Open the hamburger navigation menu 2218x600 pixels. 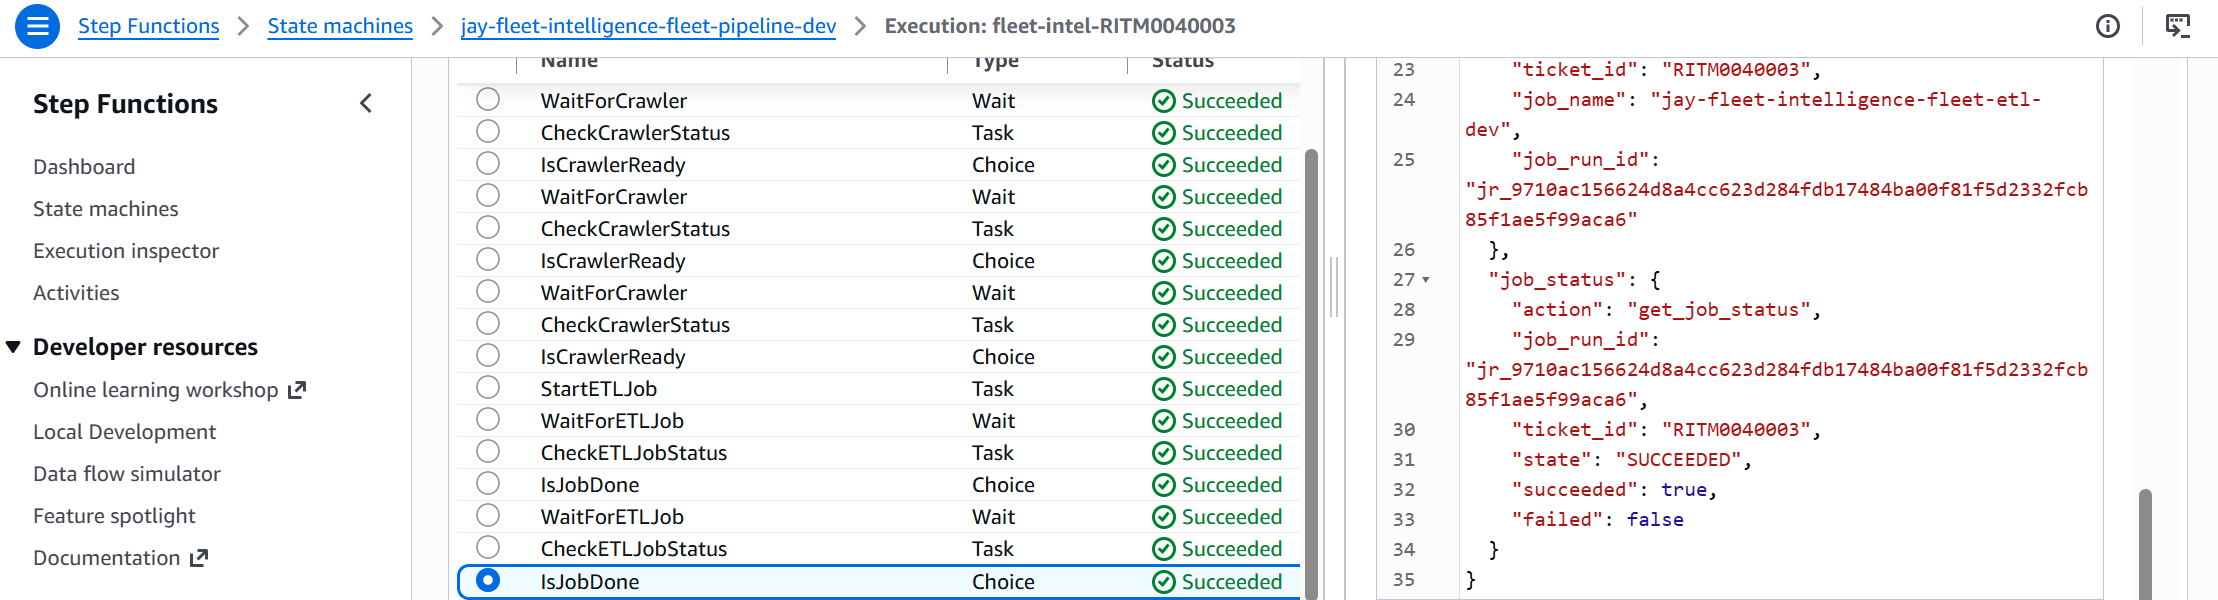[37, 26]
